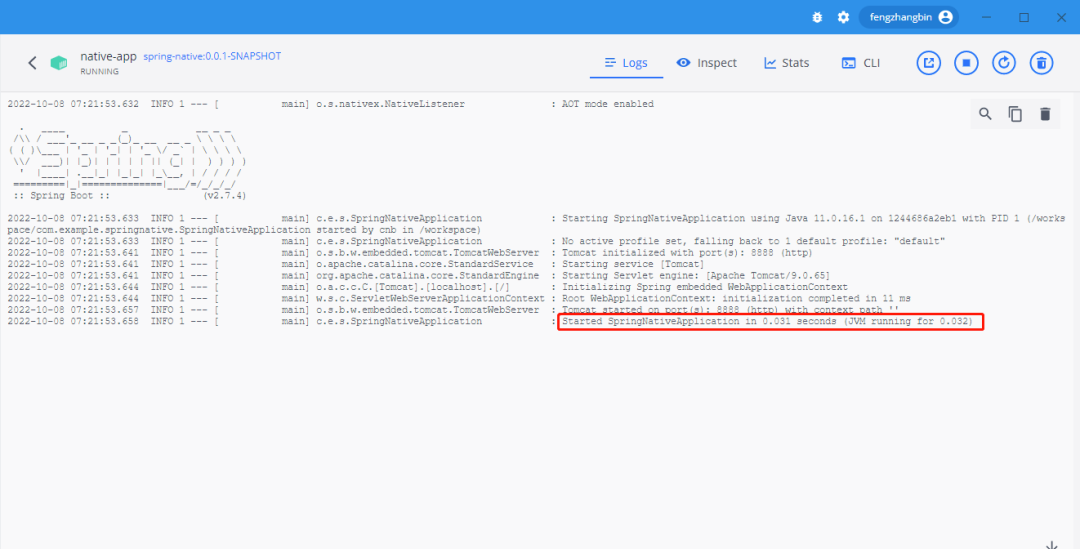Search the logs with magnifier icon
This screenshot has width=1080, height=549.
pyautogui.click(x=986, y=114)
